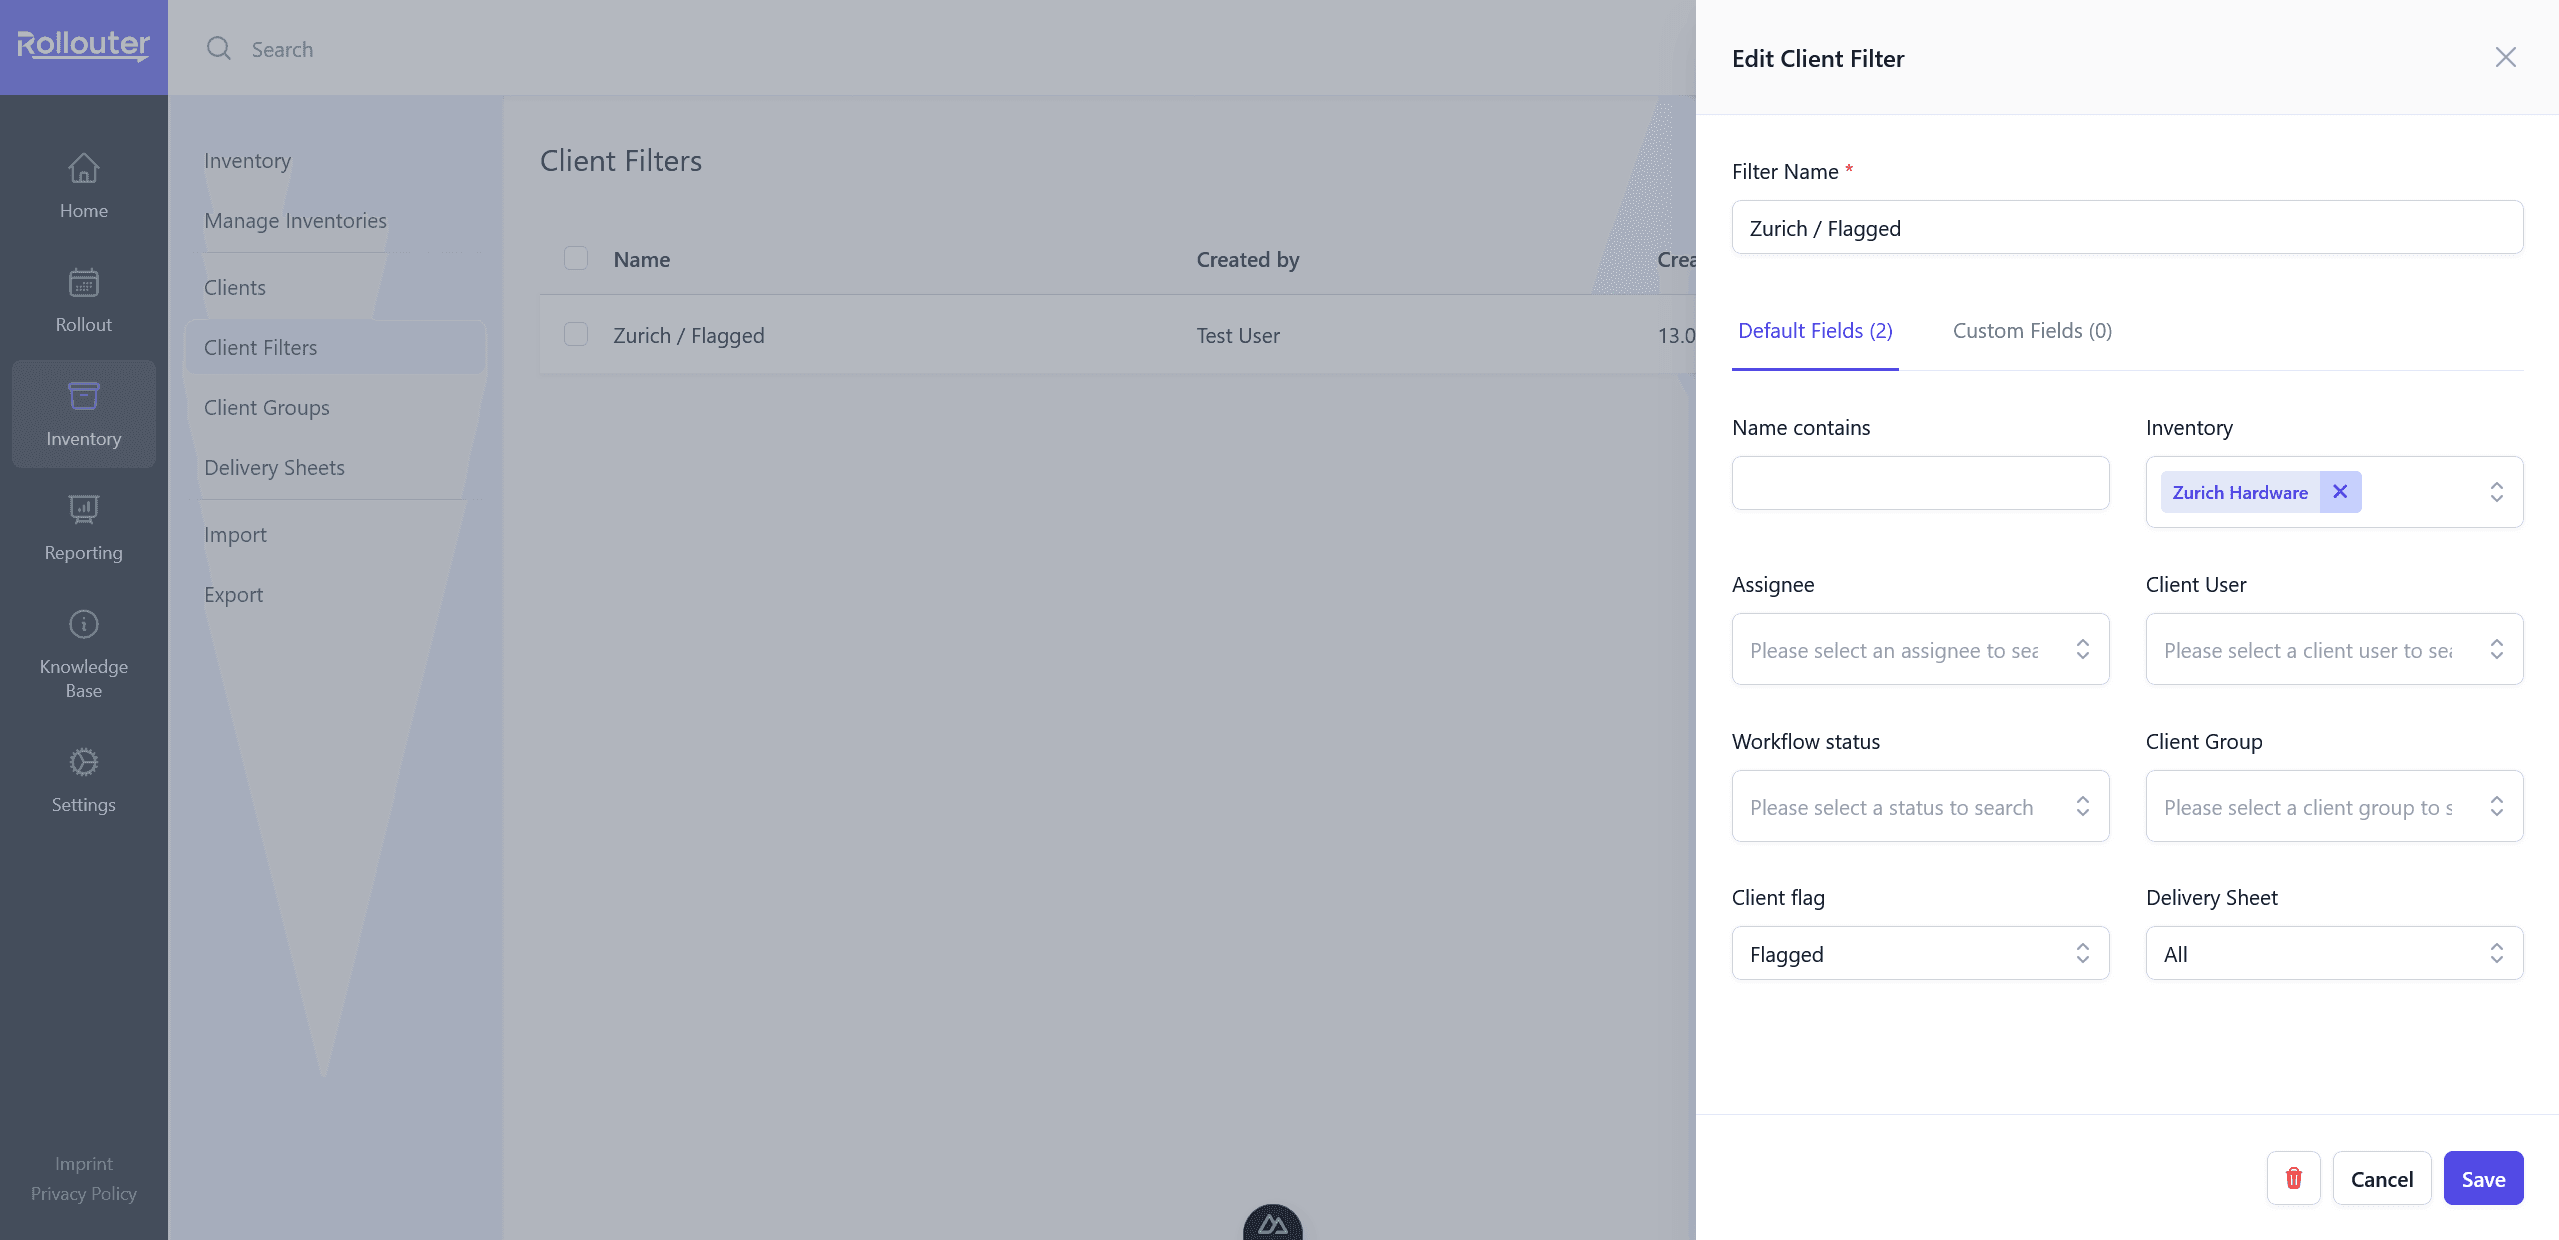
Task: Click the Rollouter logo
Action: pos(83,45)
